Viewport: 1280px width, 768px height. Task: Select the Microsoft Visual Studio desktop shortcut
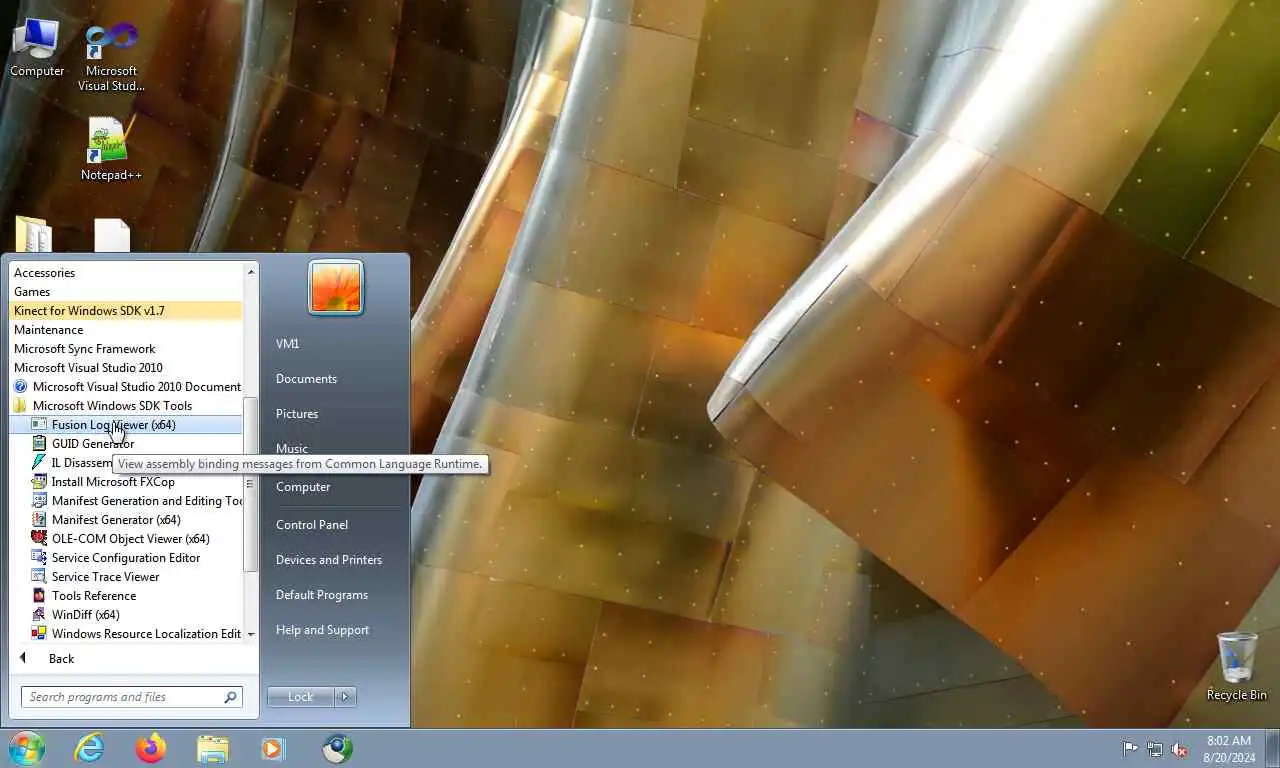coord(111,56)
